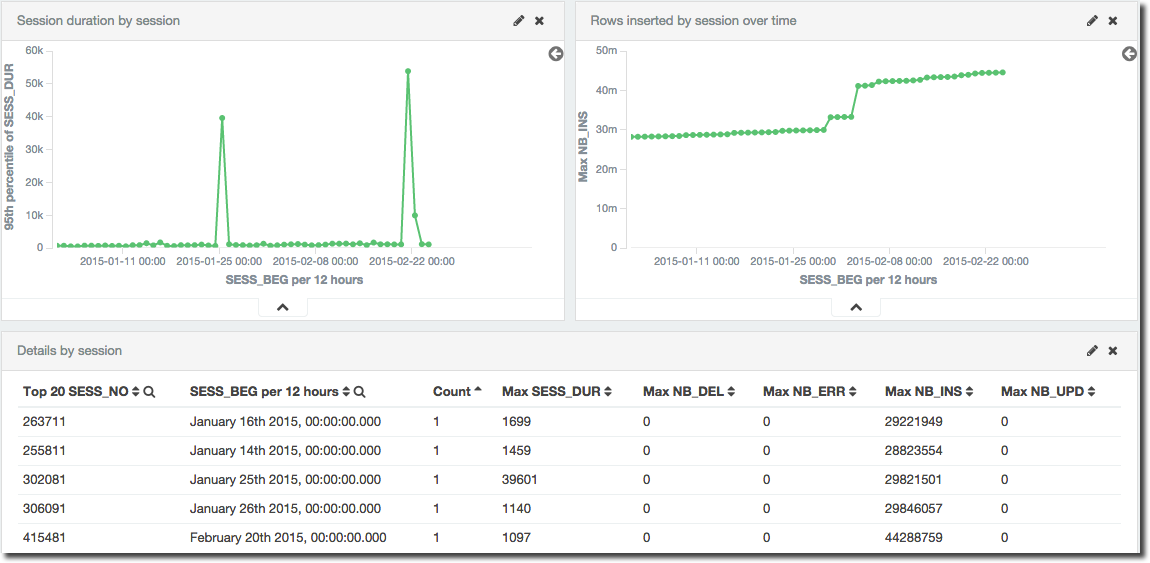Click session number 302081 in table

coord(43,479)
